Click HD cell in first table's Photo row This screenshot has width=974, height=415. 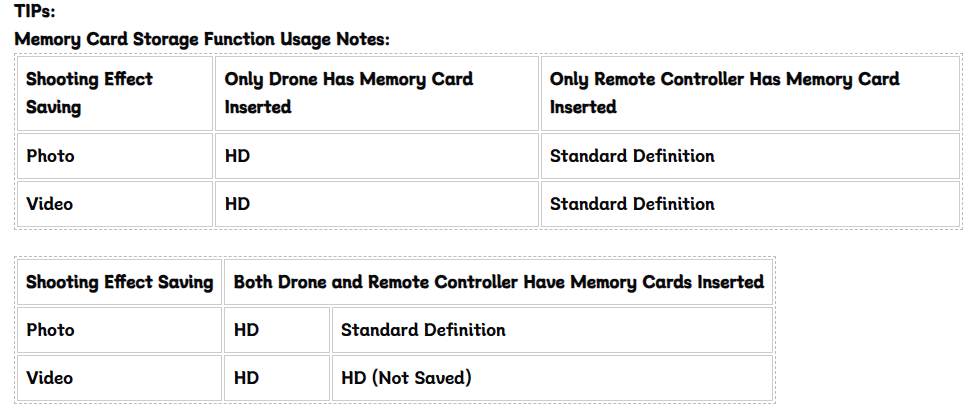coord(238,156)
